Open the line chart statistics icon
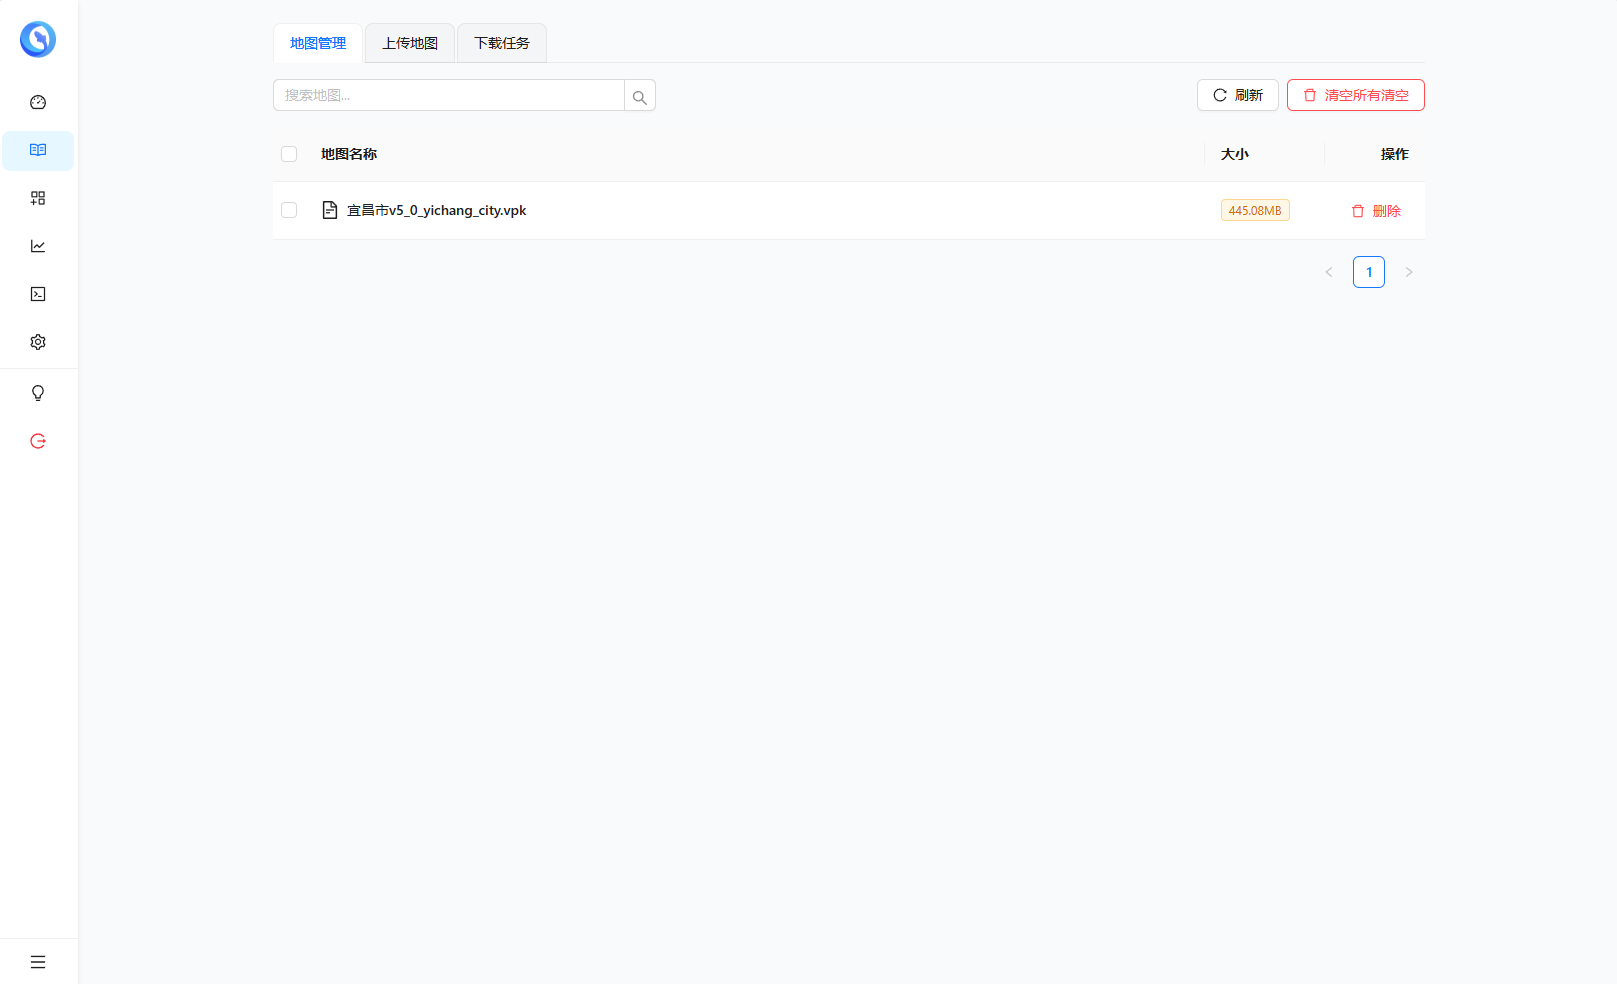The width and height of the screenshot is (1617, 984). tap(38, 246)
